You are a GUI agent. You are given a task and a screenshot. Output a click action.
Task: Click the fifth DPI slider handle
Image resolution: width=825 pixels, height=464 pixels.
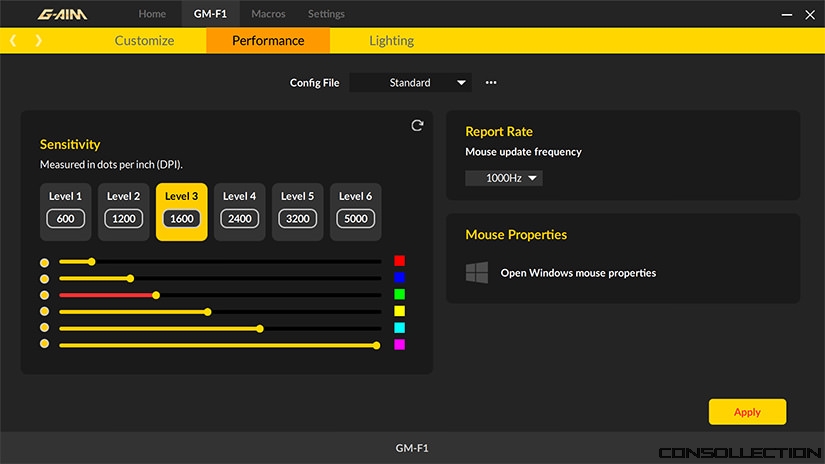point(260,329)
